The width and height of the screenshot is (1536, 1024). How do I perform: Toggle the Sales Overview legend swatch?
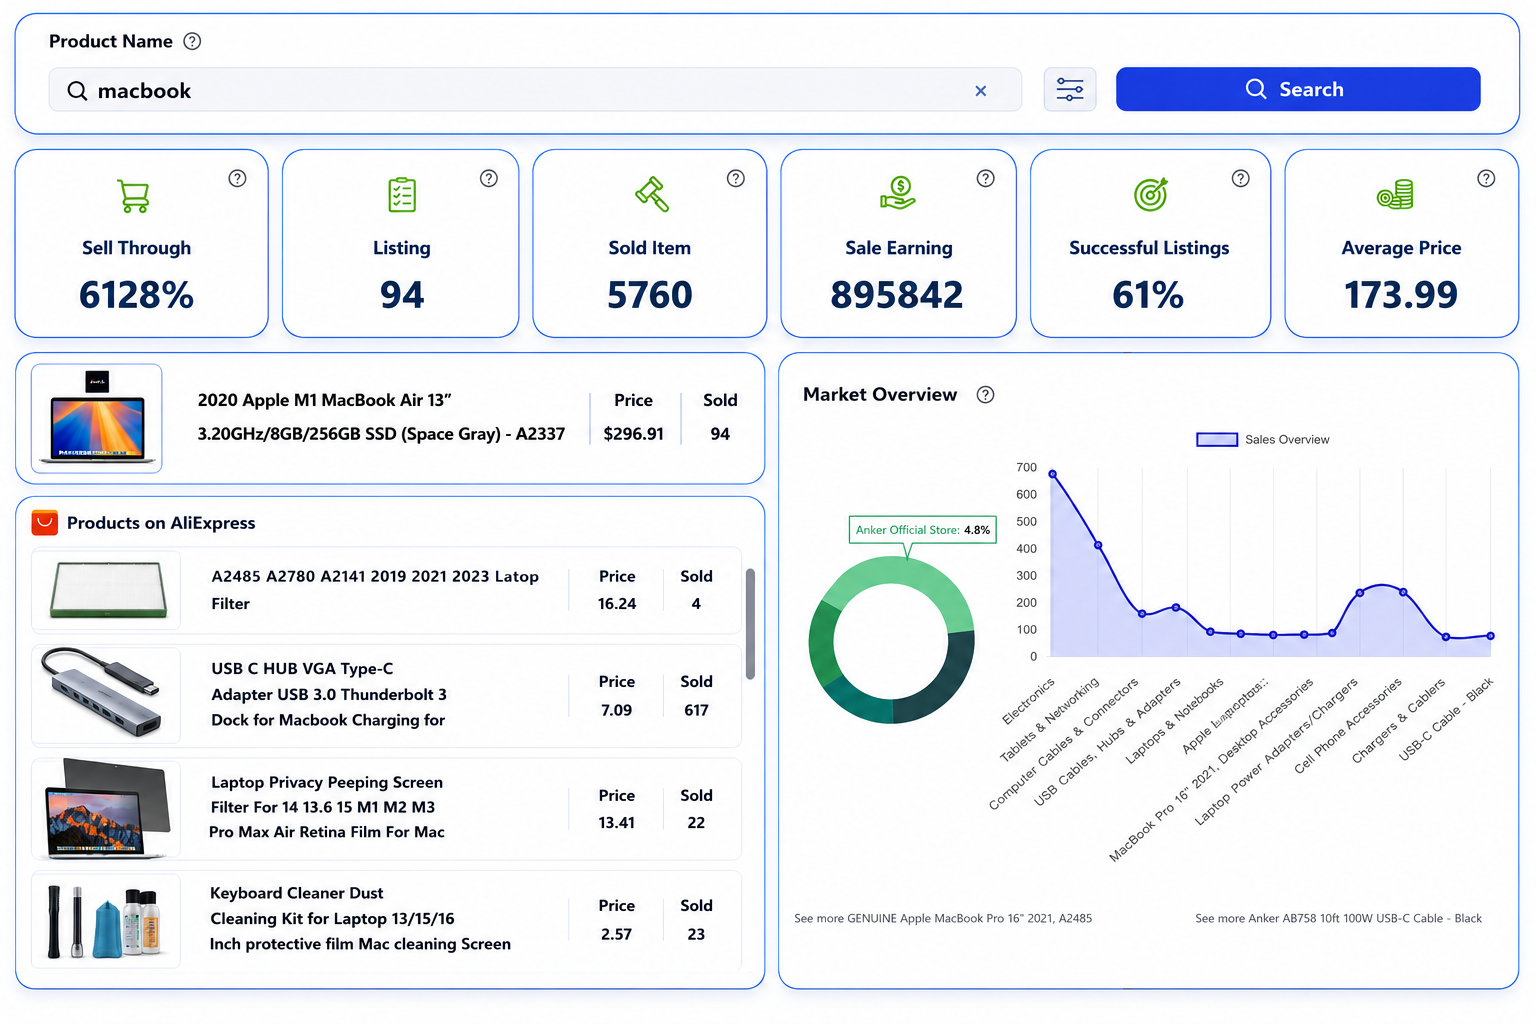pyautogui.click(x=1217, y=439)
